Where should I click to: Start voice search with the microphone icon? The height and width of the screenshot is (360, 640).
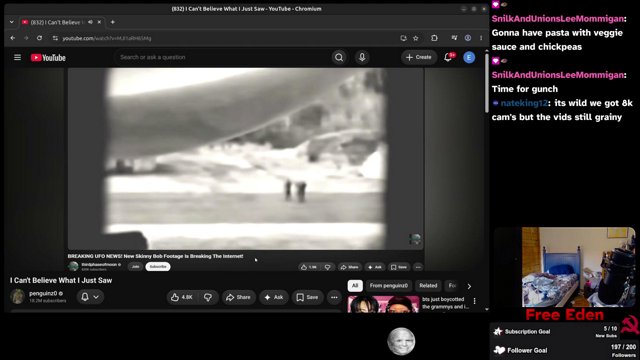(362, 58)
